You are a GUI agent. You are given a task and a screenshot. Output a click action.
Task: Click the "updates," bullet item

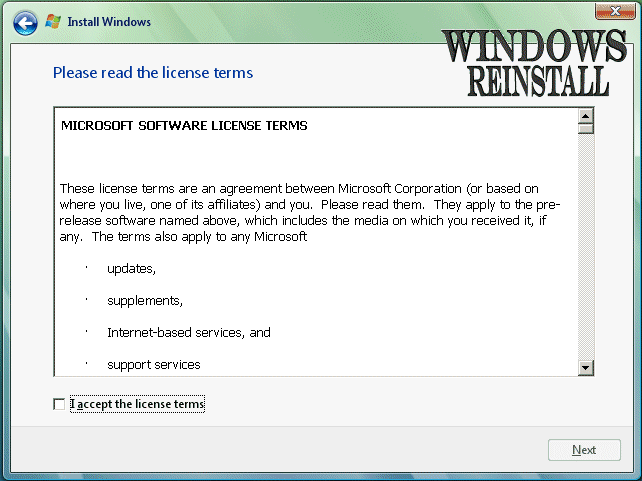click(131, 270)
